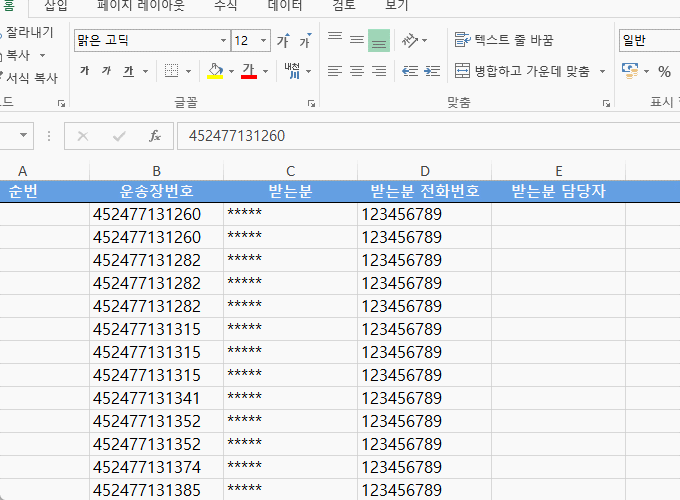
Task: Open alignment group dialog launcher
Action: pyautogui.click(x=606, y=103)
